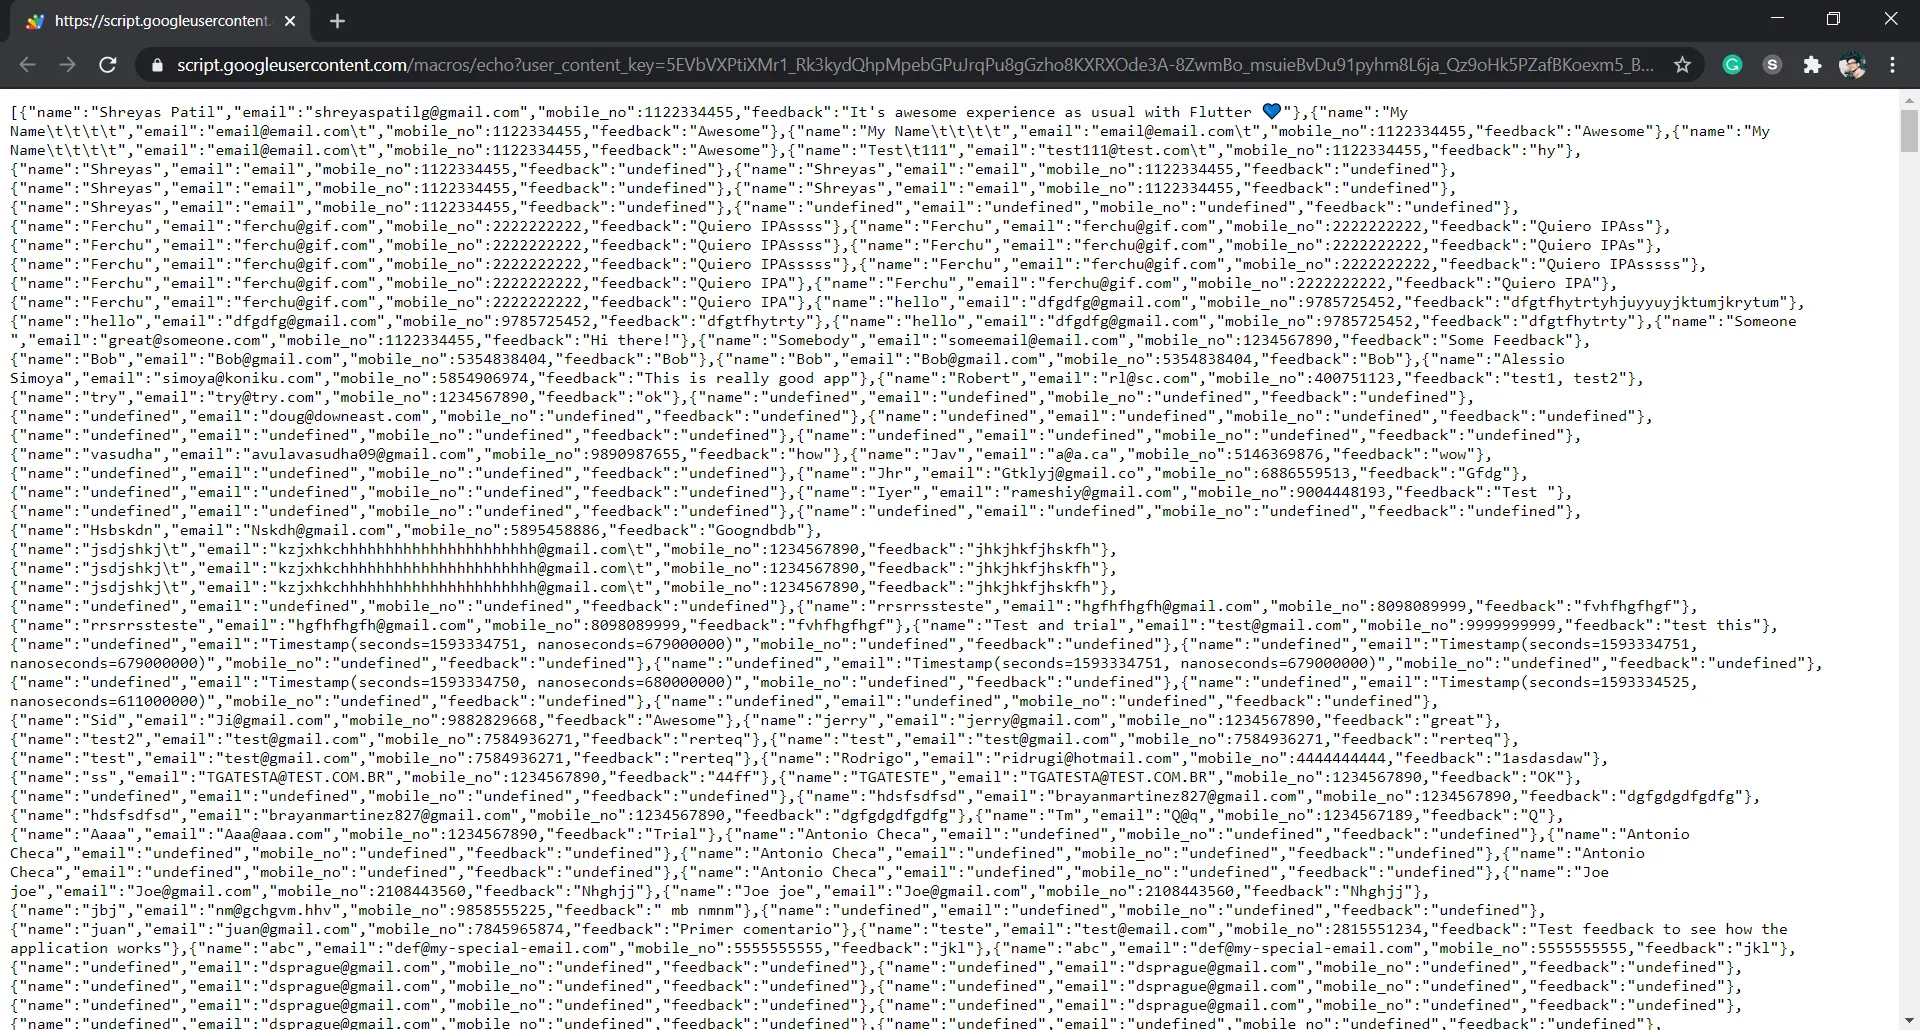Open the Session extension with the S icon
Image resolution: width=1920 pixels, height=1030 pixels.
point(1772,65)
